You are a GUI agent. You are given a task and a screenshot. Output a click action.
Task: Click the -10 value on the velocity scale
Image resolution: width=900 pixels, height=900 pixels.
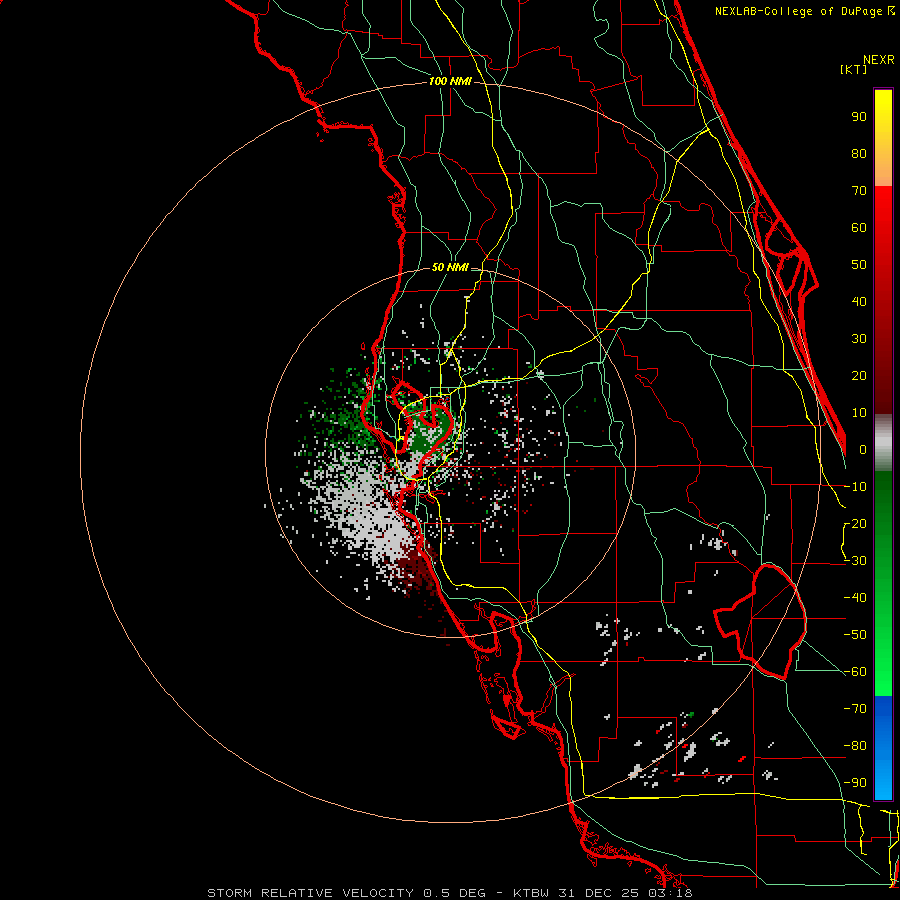[855, 487]
